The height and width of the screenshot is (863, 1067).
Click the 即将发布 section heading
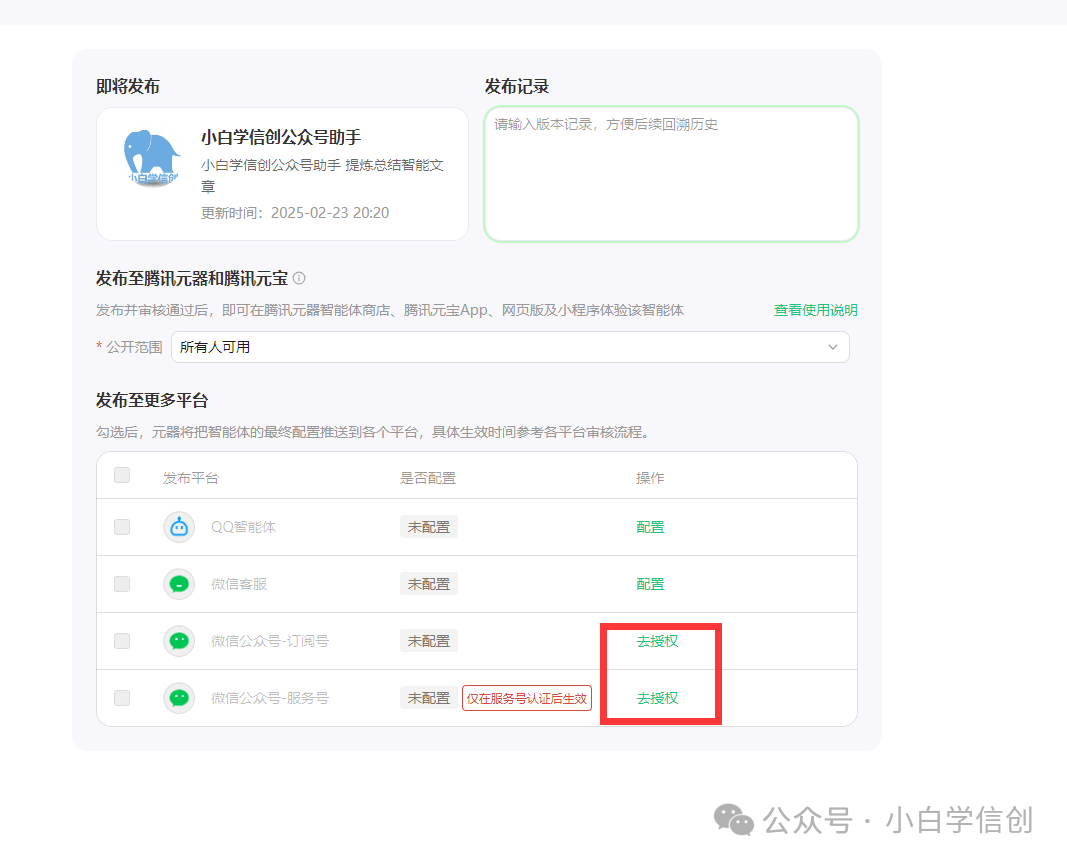coord(128,86)
